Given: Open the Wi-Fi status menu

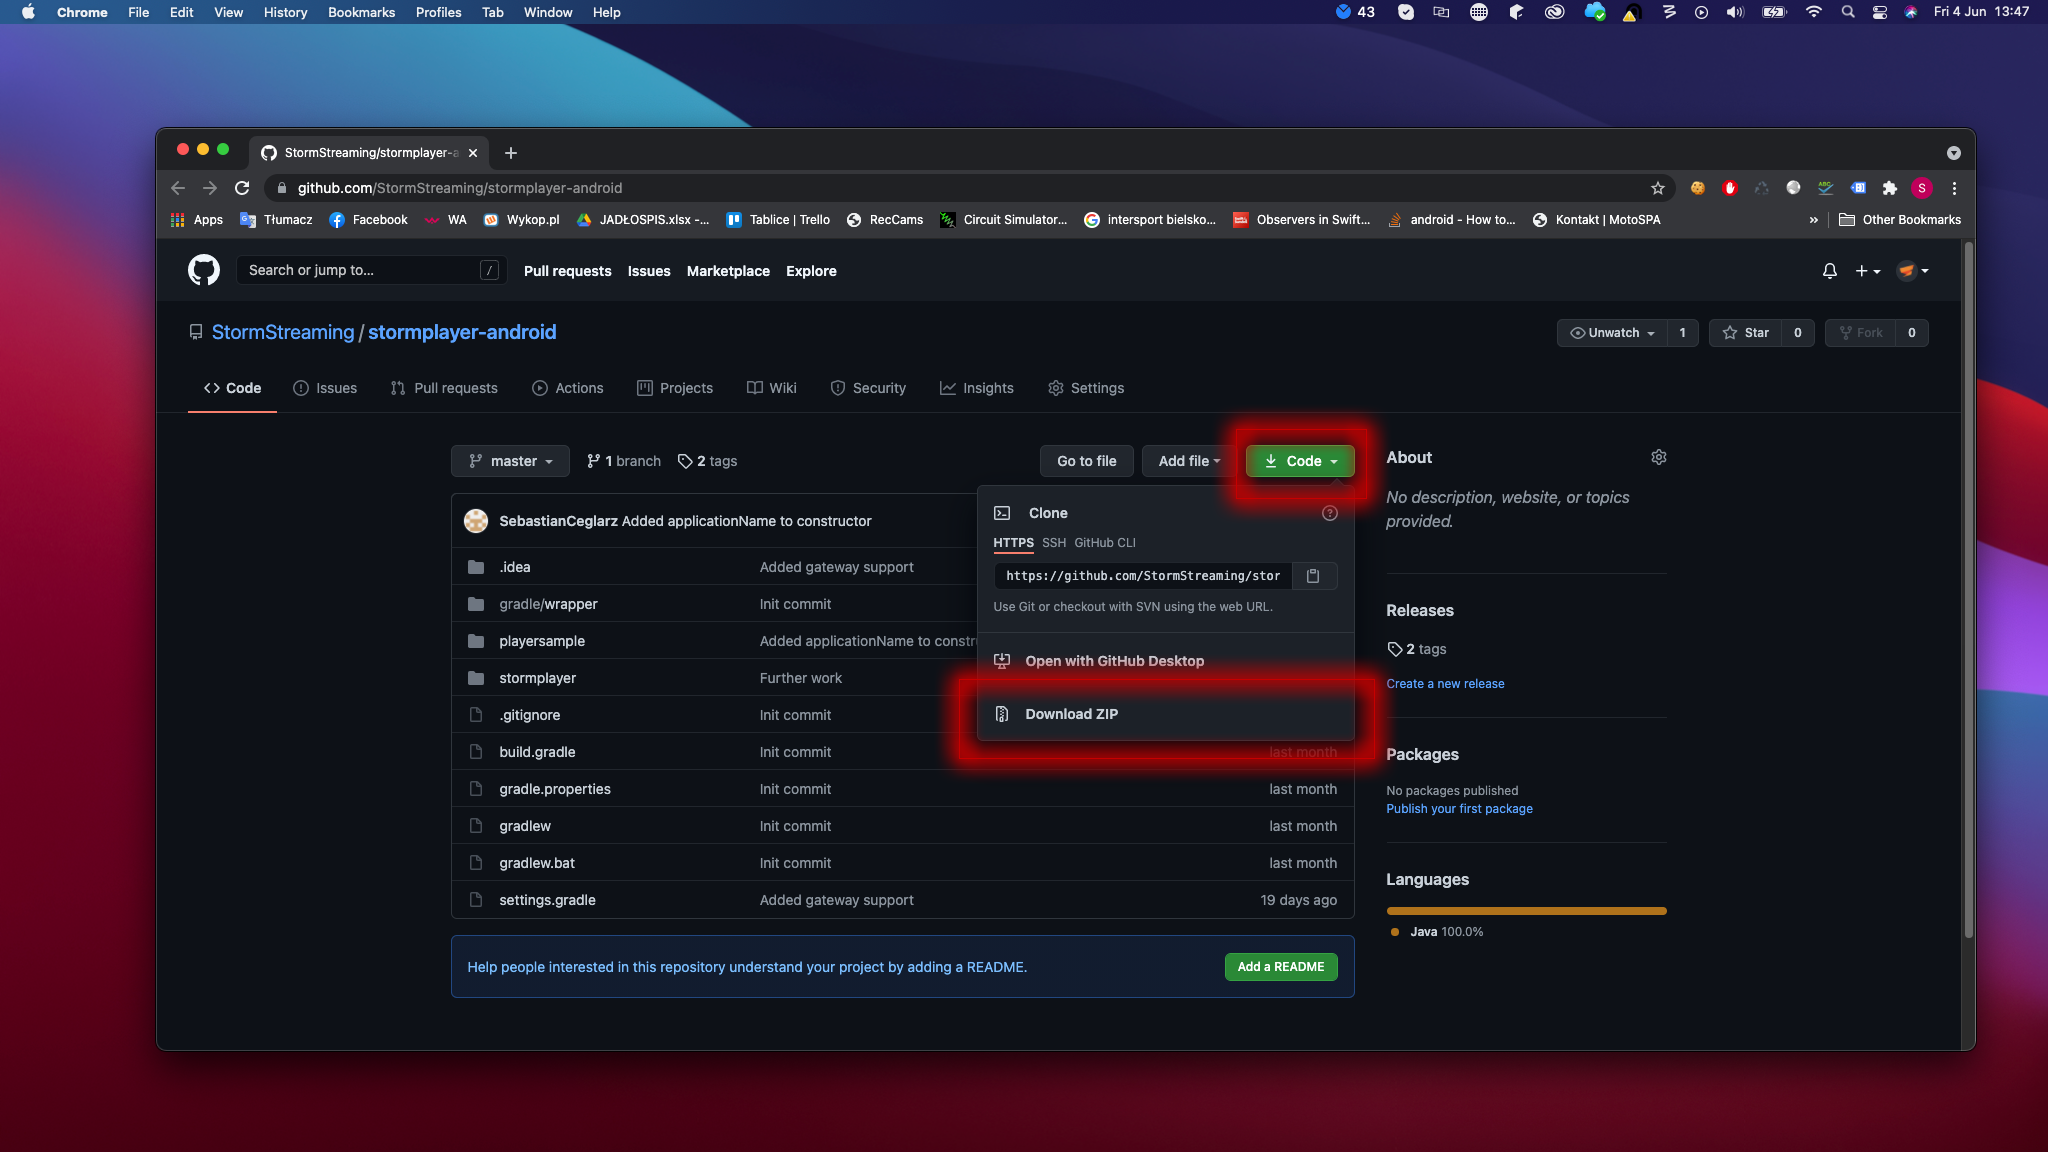Looking at the screenshot, I should pyautogui.click(x=1813, y=12).
